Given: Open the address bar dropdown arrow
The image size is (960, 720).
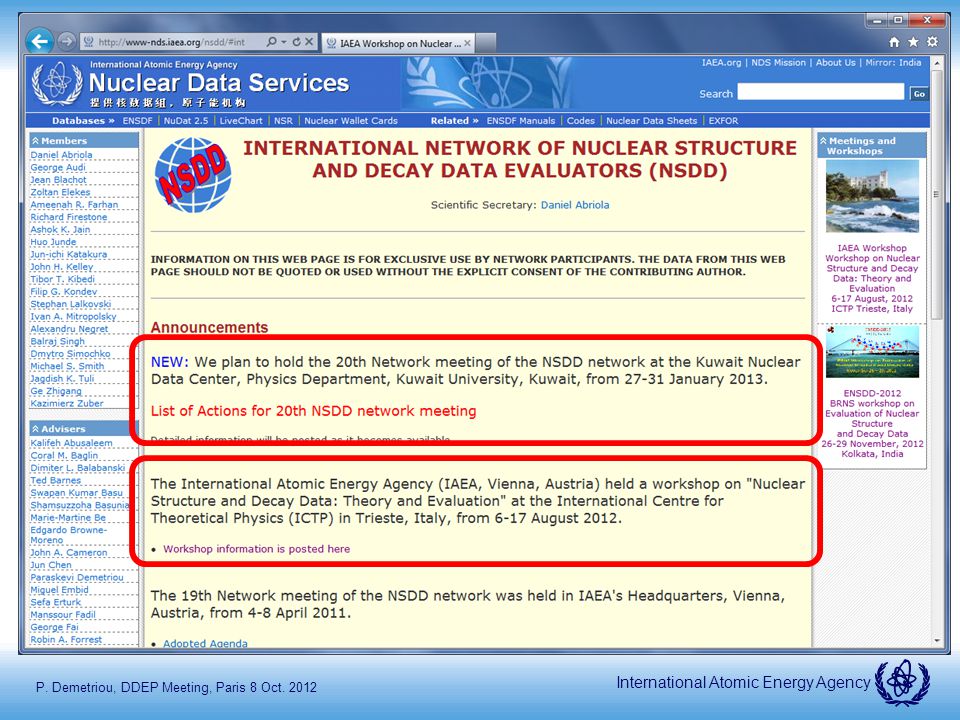Looking at the screenshot, I should (284, 42).
